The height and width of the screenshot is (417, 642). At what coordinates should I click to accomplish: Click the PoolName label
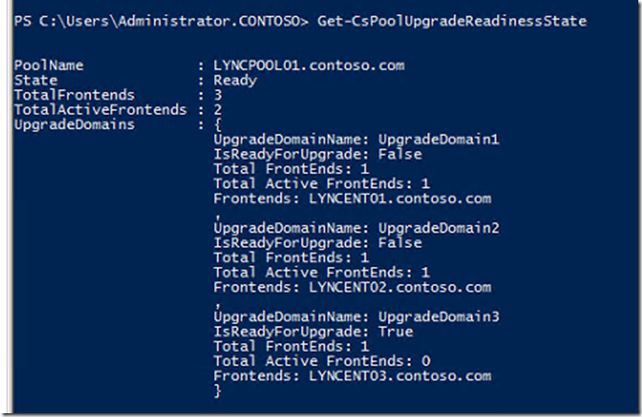click(x=49, y=66)
